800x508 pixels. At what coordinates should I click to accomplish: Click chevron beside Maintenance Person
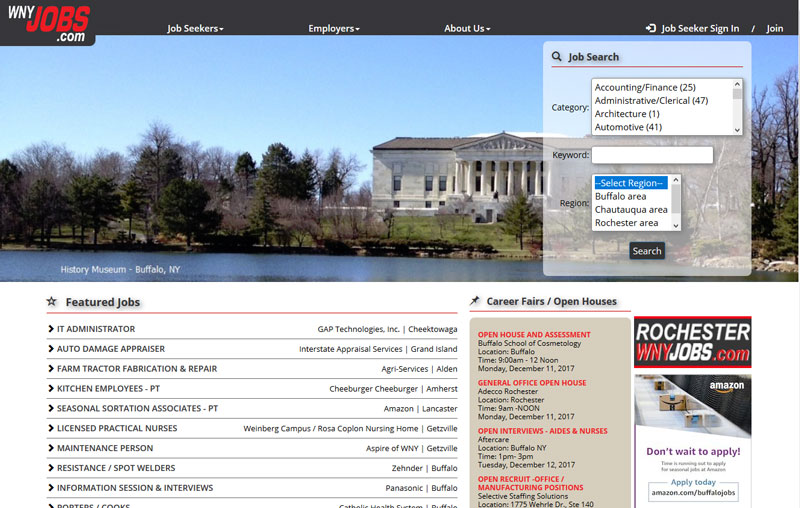click(51, 448)
